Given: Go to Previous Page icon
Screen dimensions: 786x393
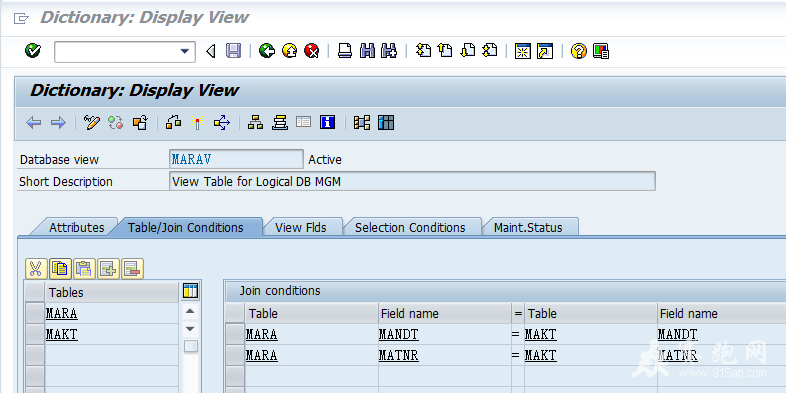Looking at the screenshot, I should tap(445, 51).
